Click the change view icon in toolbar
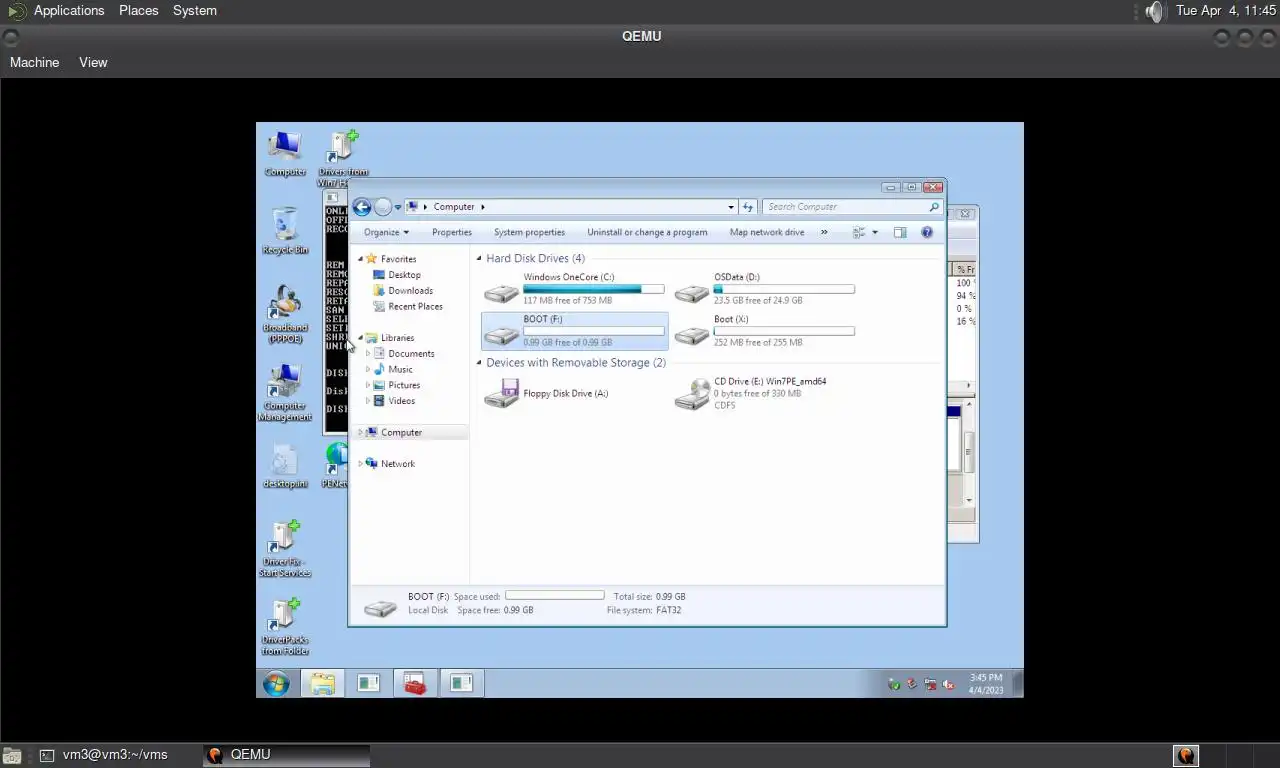The width and height of the screenshot is (1280, 768). point(859,232)
